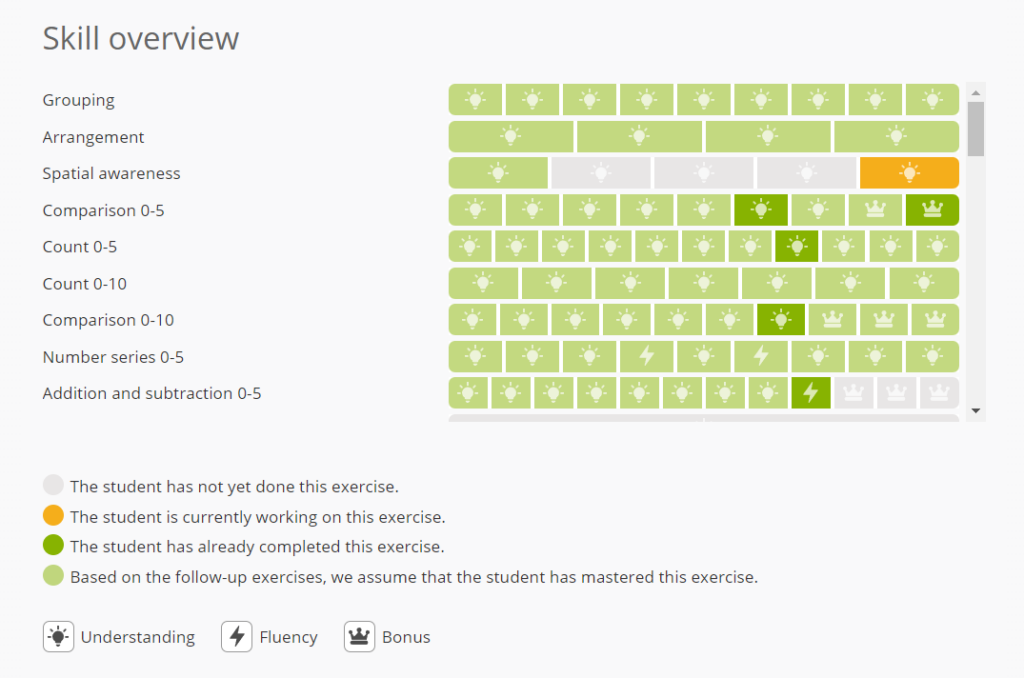Image resolution: width=1024 pixels, height=678 pixels.
Task: Select the first grey exercise in Spatial awareness row
Action: [x=601, y=173]
